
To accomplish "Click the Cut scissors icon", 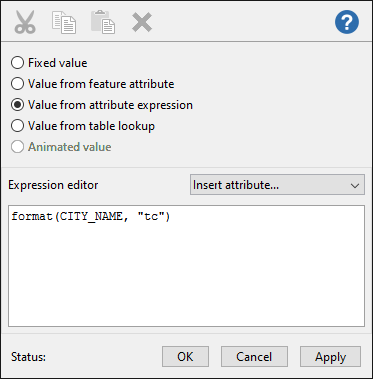I will 25,22.
